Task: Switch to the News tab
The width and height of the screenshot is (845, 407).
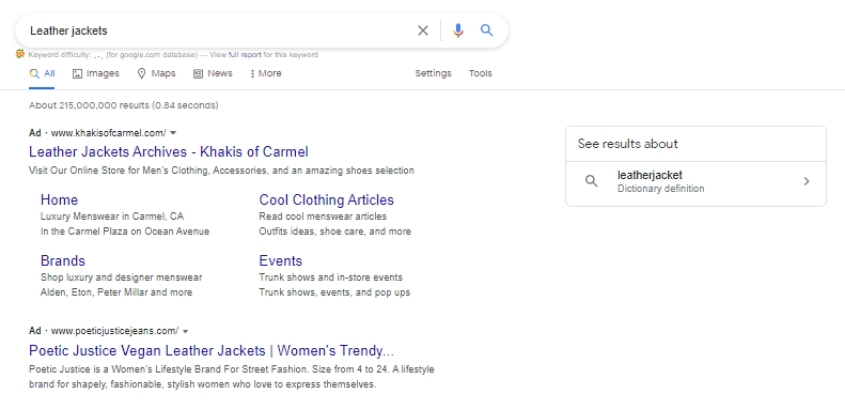Action: tap(213, 73)
